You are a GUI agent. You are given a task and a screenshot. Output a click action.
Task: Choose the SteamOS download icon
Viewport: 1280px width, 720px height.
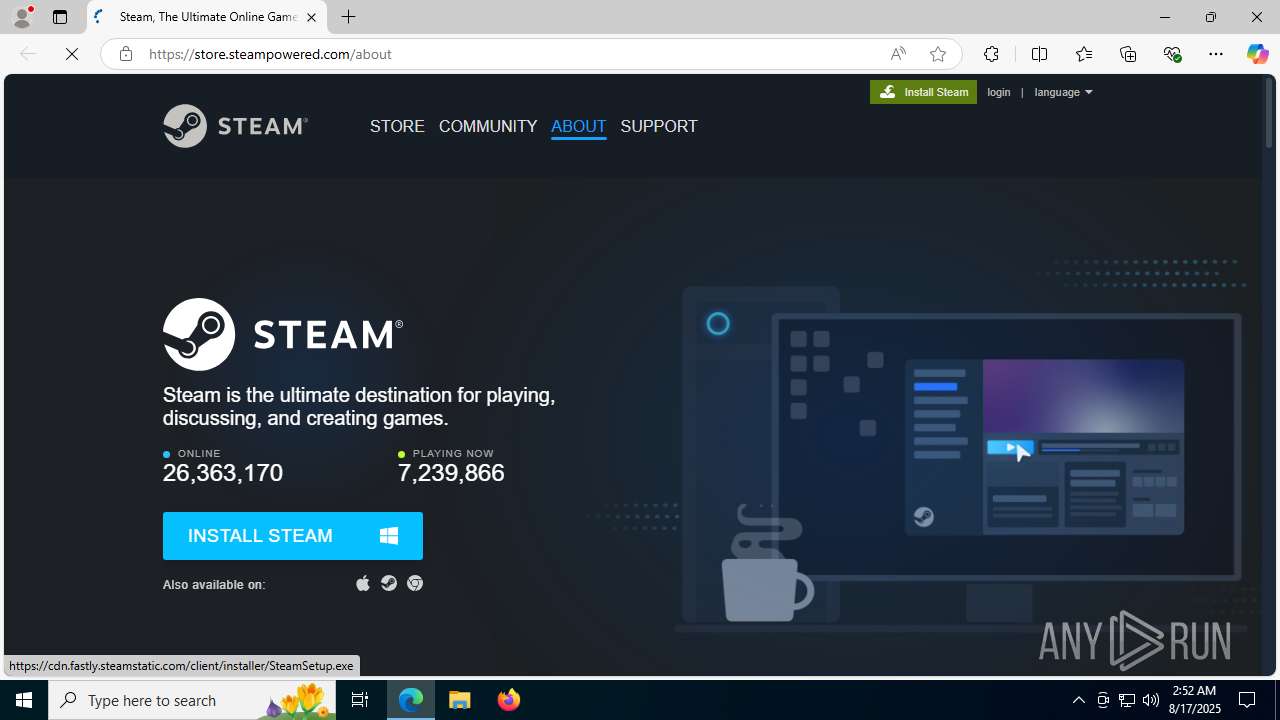click(389, 583)
